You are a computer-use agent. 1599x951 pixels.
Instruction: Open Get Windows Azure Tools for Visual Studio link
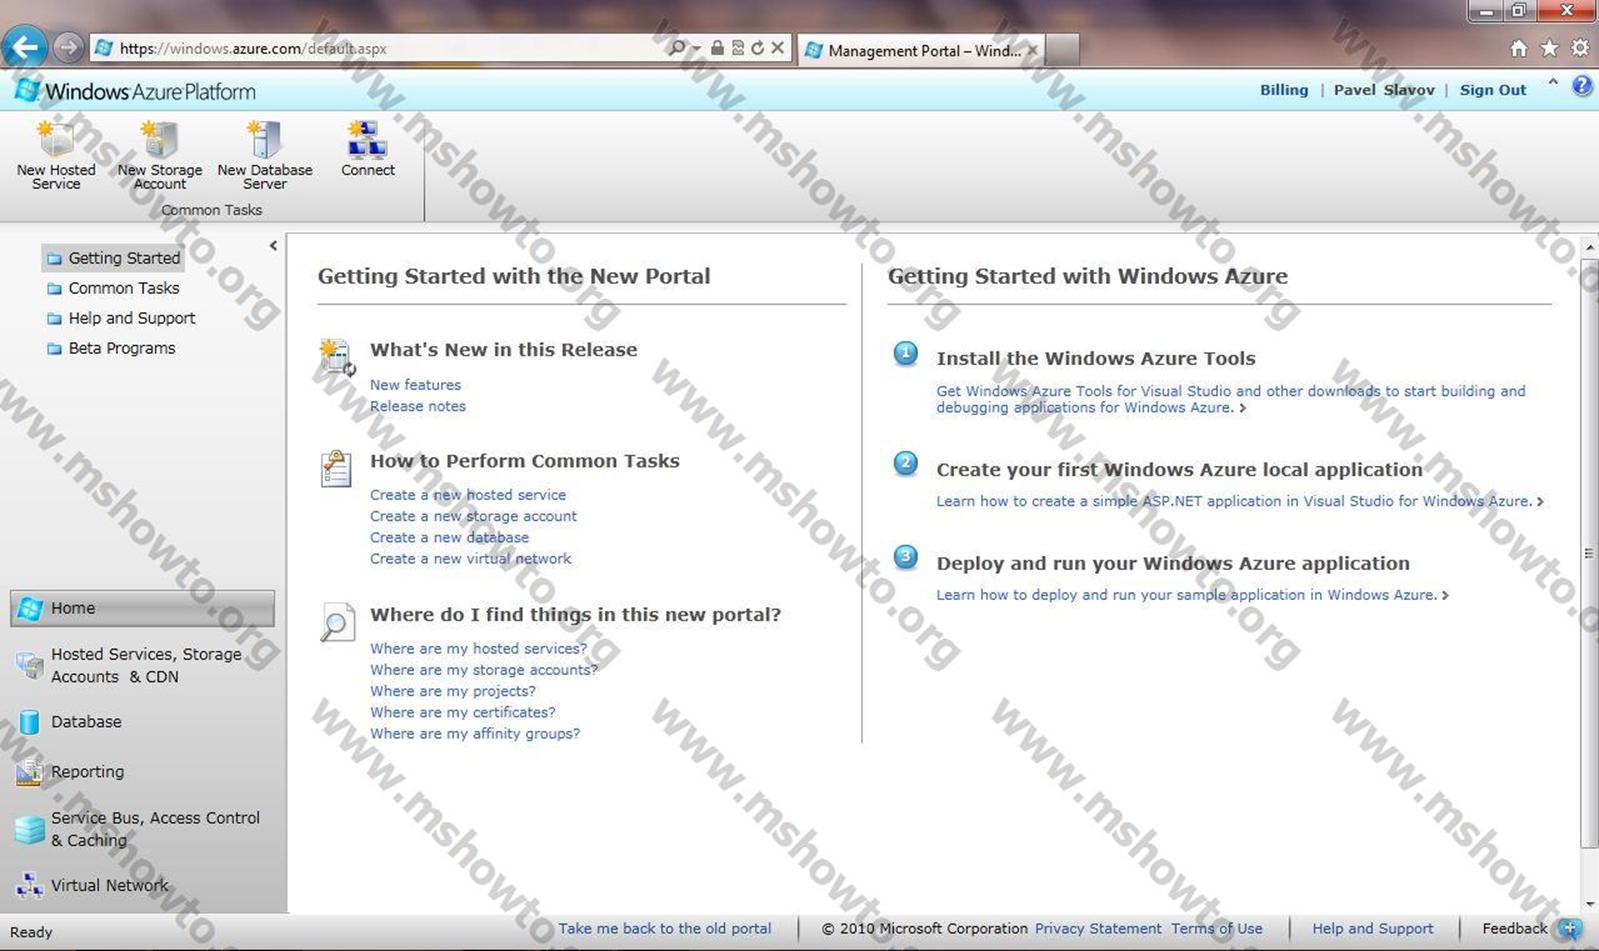tap(1231, 399)
